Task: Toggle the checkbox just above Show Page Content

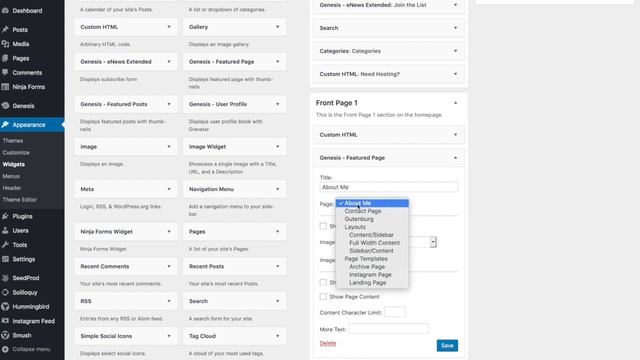Action: (x=323, y=282)
